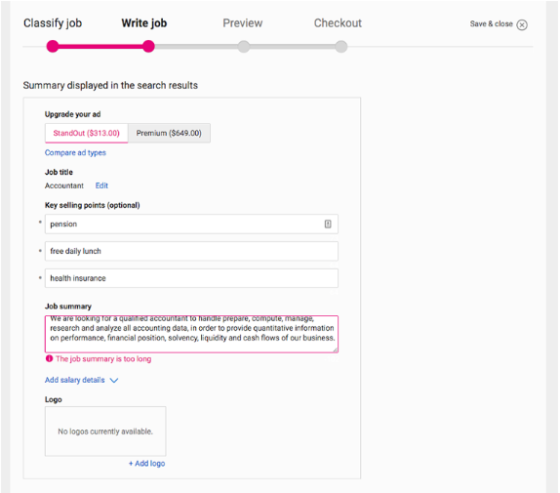Open the Preview step tab
Screen dimensions: 560x493
(242, 23)
